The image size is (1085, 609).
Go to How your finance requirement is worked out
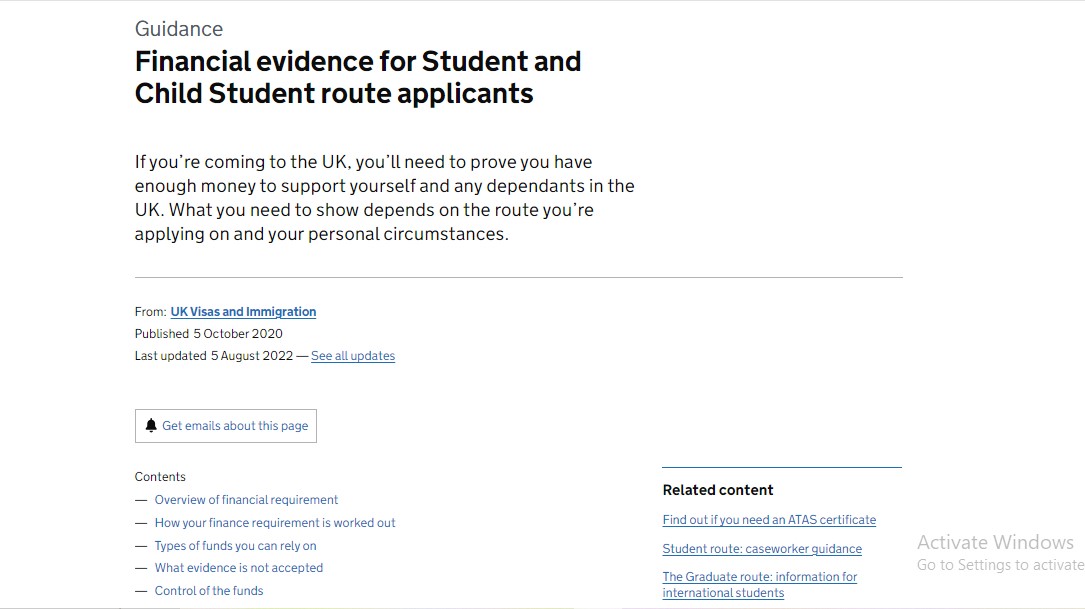[275, 523]
